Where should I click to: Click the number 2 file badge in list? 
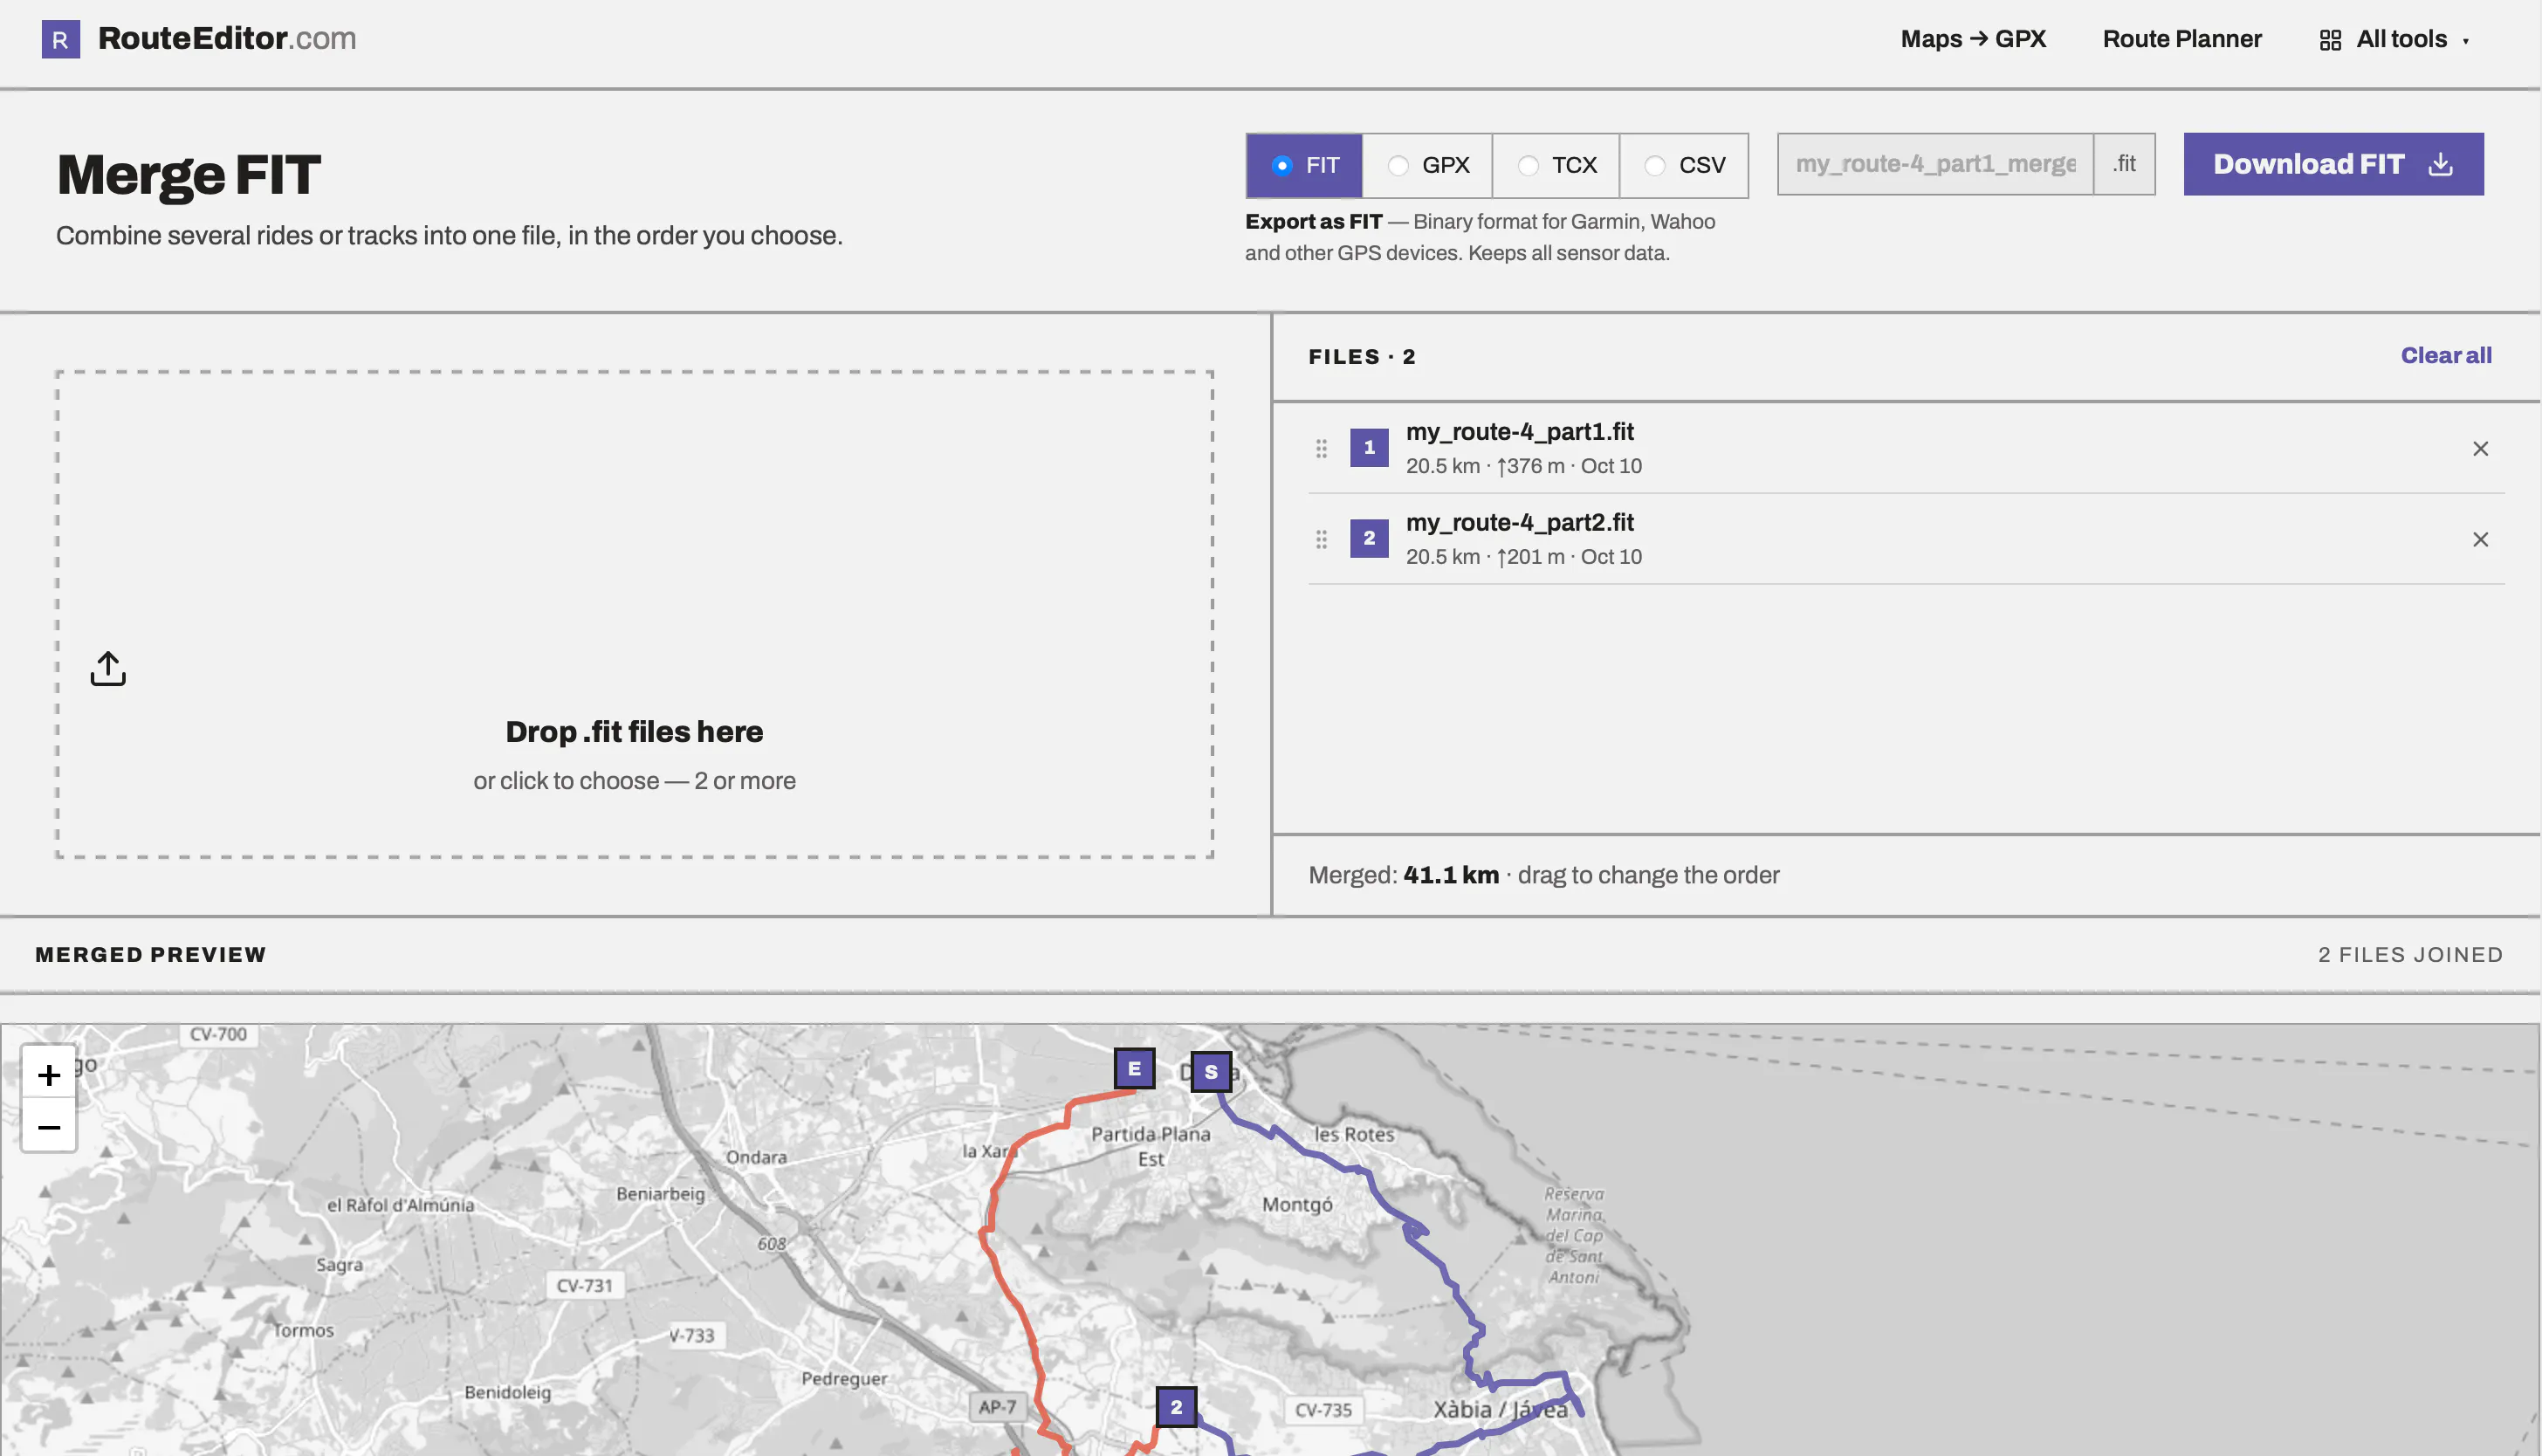pyautogui.click(x=1369, y=538)
